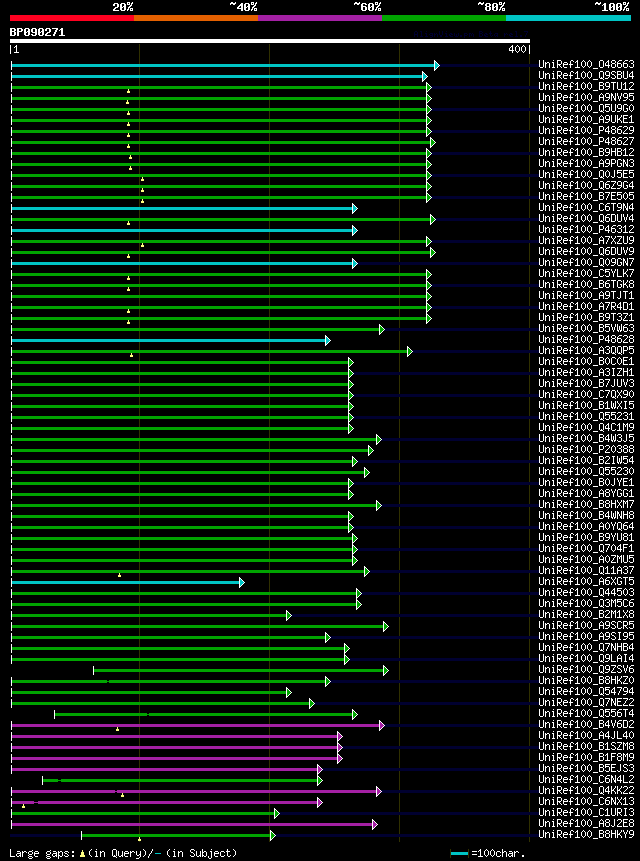
Task: Select the UniRef100_A9TJT1 label
Action: coord(586,295)
